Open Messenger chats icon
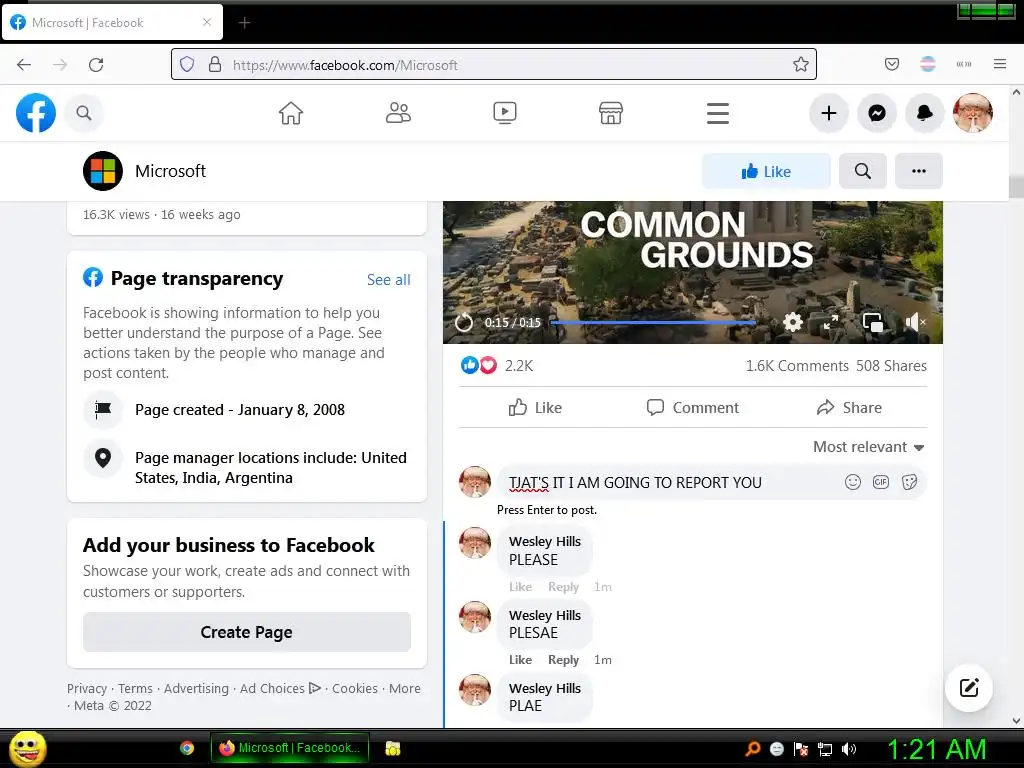 tap(877, 113)
